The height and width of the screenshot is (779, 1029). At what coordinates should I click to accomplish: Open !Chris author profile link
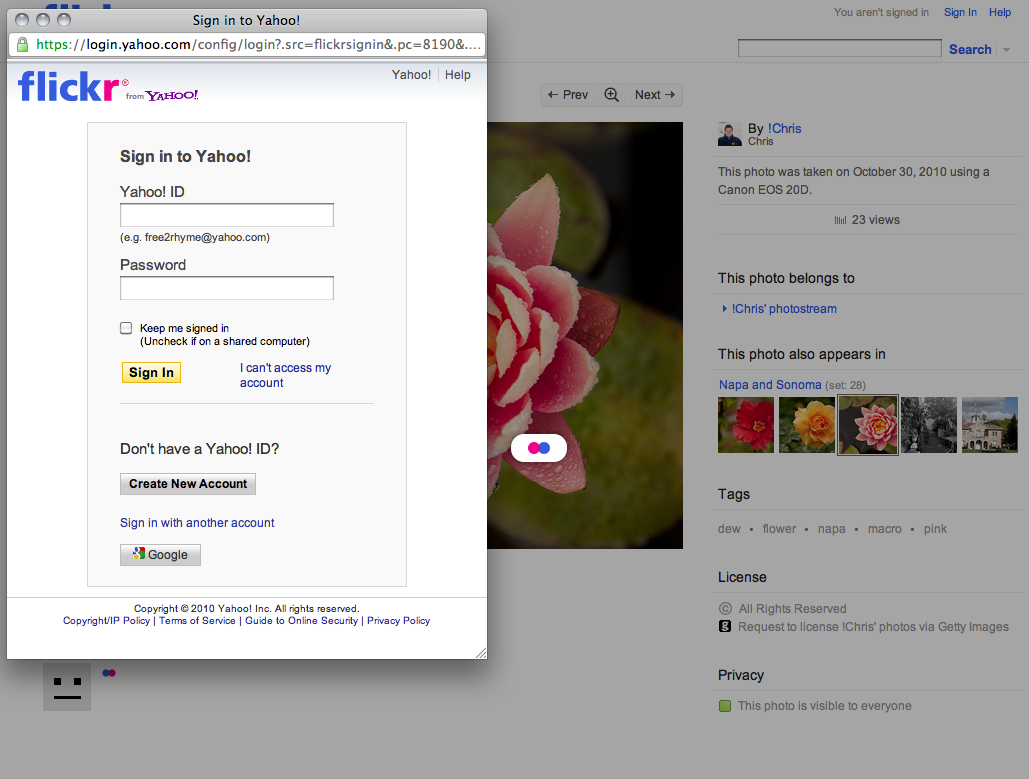(784, 129)
